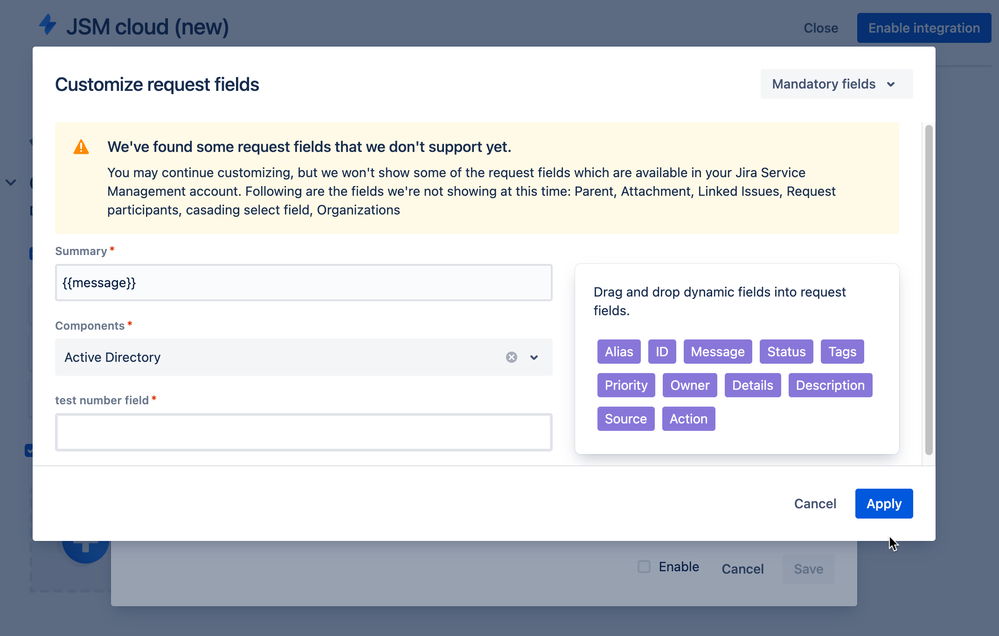Tick the Enable checkbox in the background panel
999x636 pixels.
644,567
